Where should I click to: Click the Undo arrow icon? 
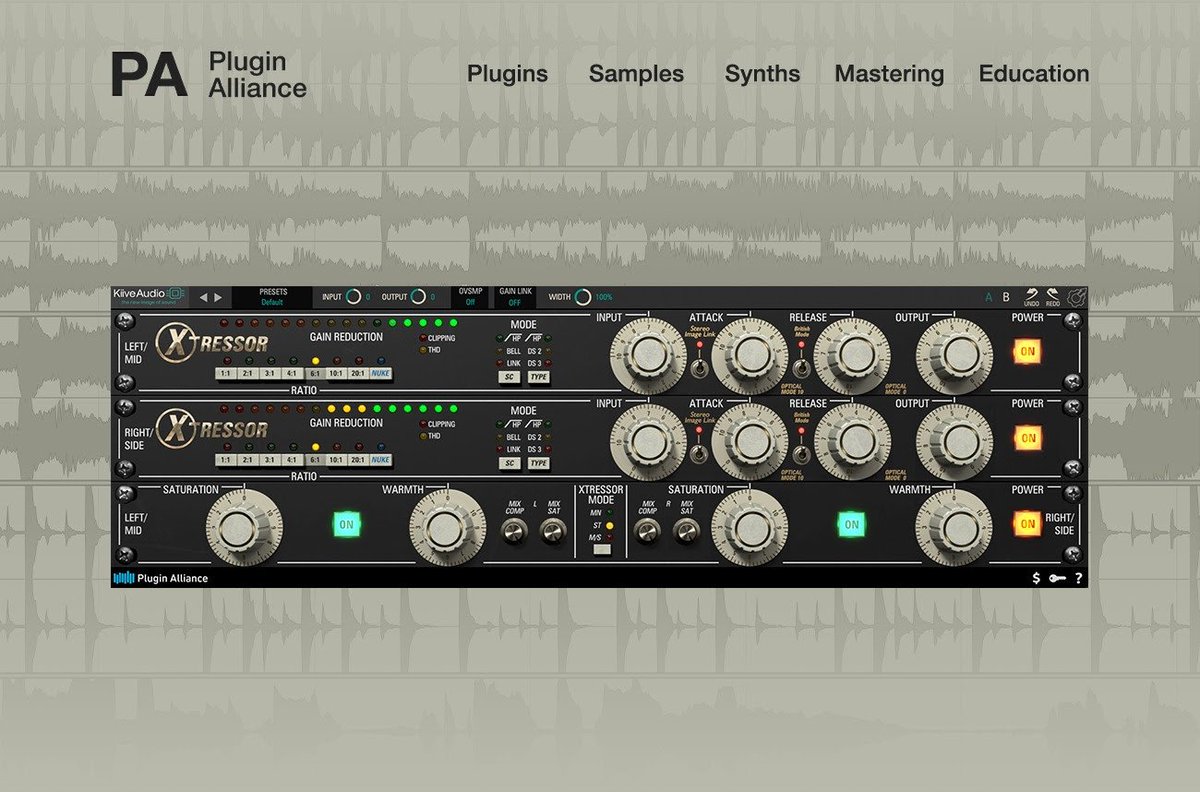pos(1032,294)
